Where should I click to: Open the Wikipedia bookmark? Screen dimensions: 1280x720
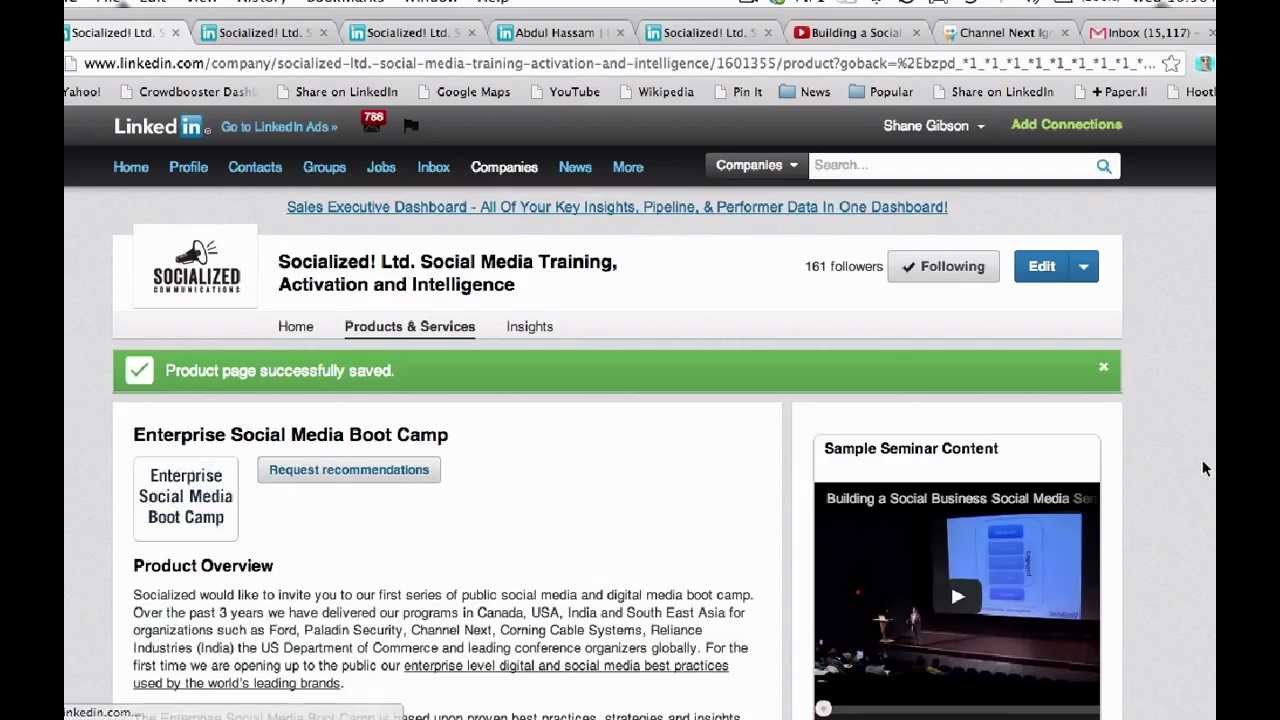[x=656, y=92]
